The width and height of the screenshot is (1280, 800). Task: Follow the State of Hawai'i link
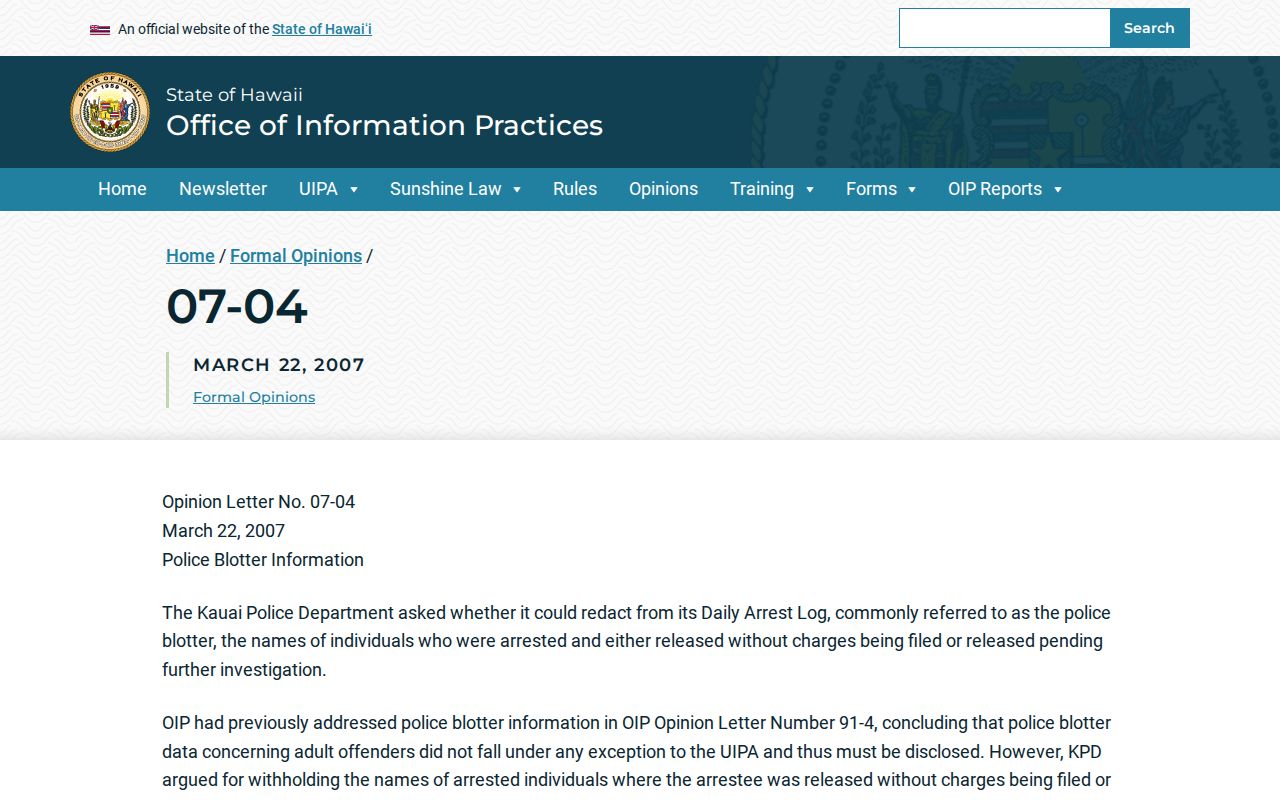322,29
